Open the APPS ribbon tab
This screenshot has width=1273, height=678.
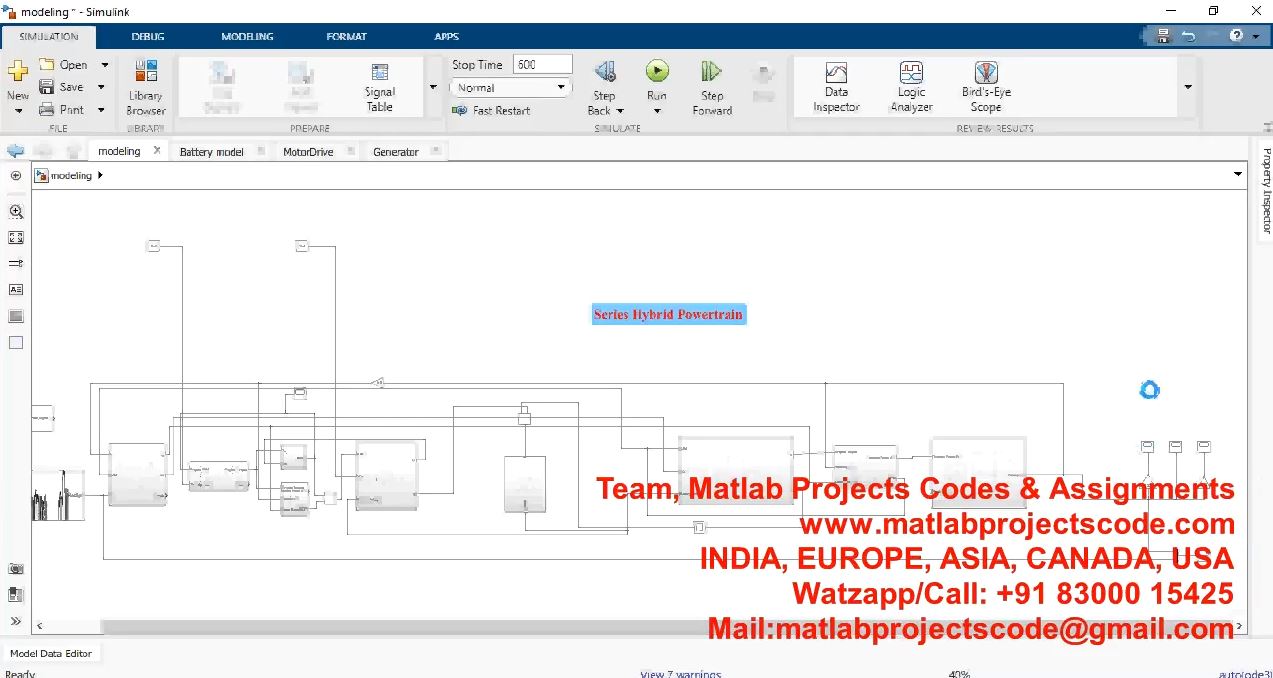click(446, 36)
